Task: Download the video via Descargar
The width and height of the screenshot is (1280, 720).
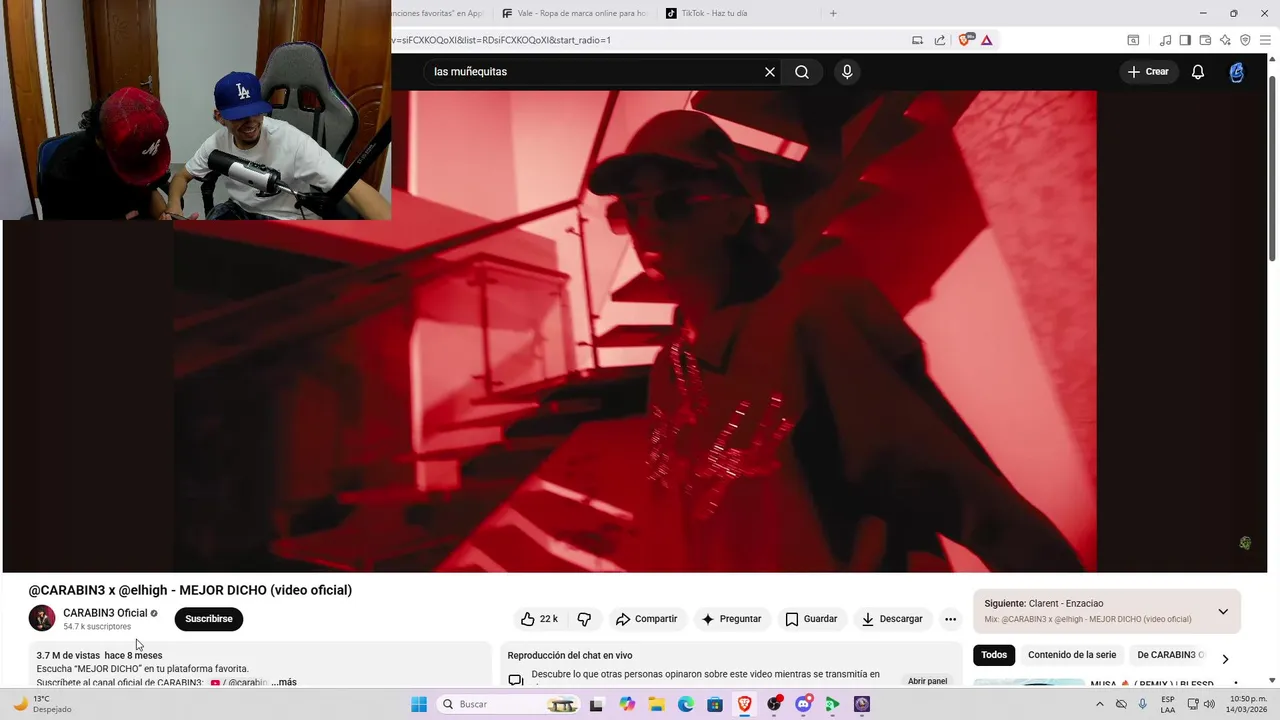Action: pyautogui.click(x=892, y=619)
